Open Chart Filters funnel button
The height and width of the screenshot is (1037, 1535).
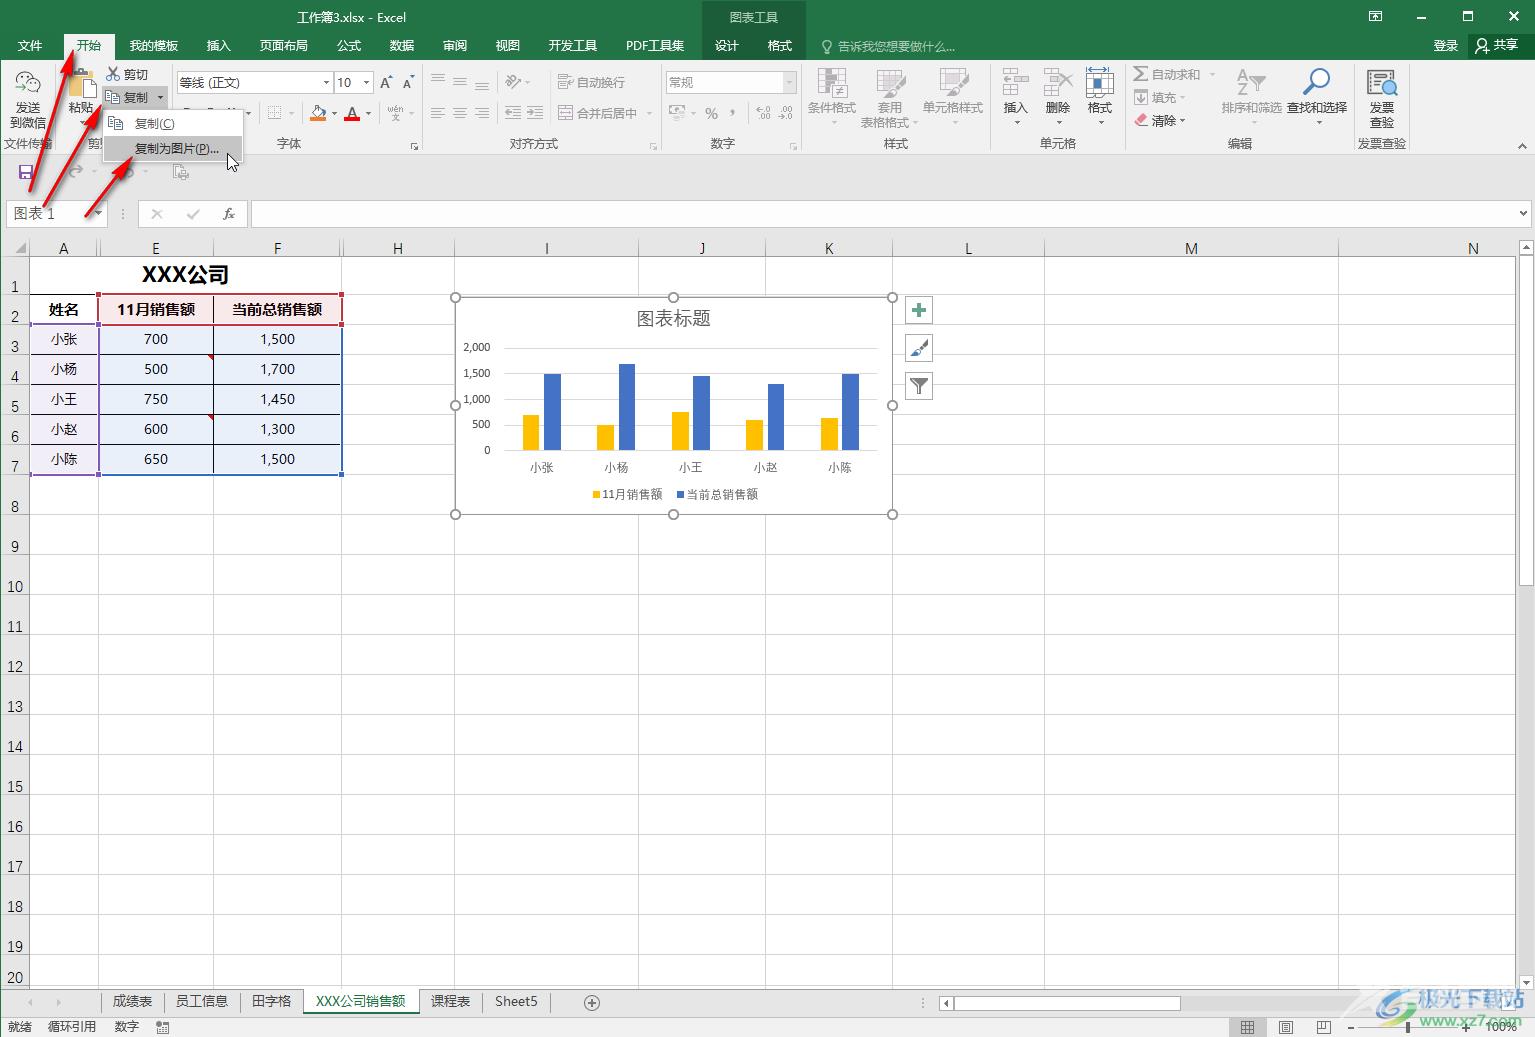pyautogui.click(x=919, y=386)
